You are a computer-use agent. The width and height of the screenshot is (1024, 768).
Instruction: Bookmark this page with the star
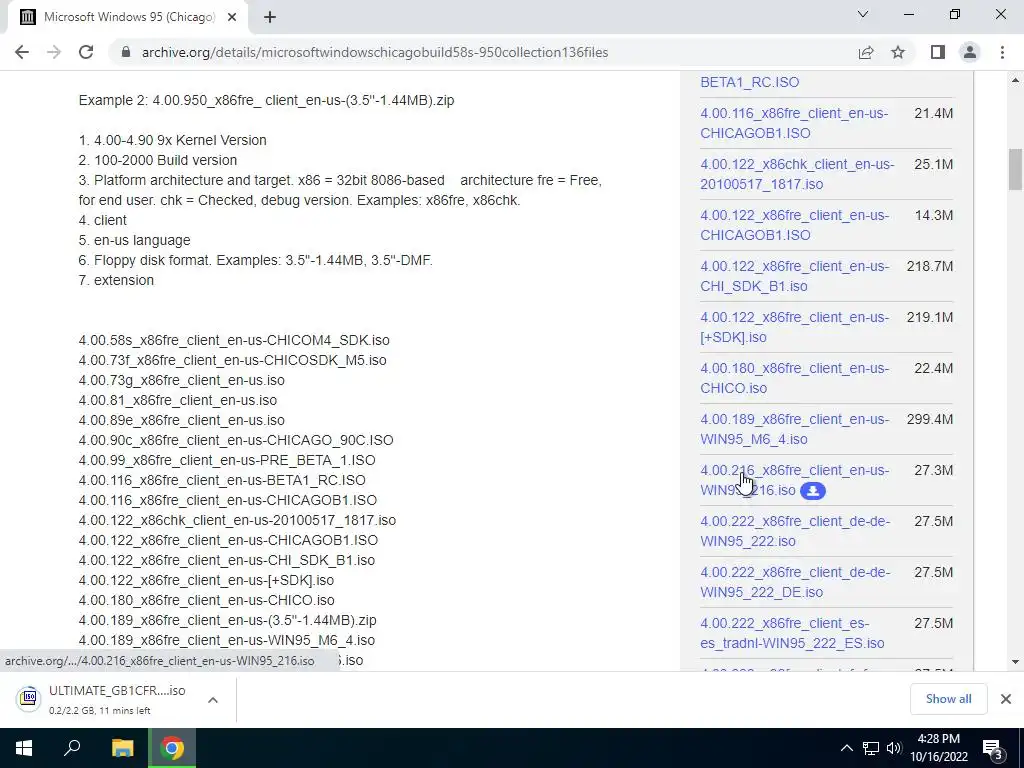[x=898, y=52]
